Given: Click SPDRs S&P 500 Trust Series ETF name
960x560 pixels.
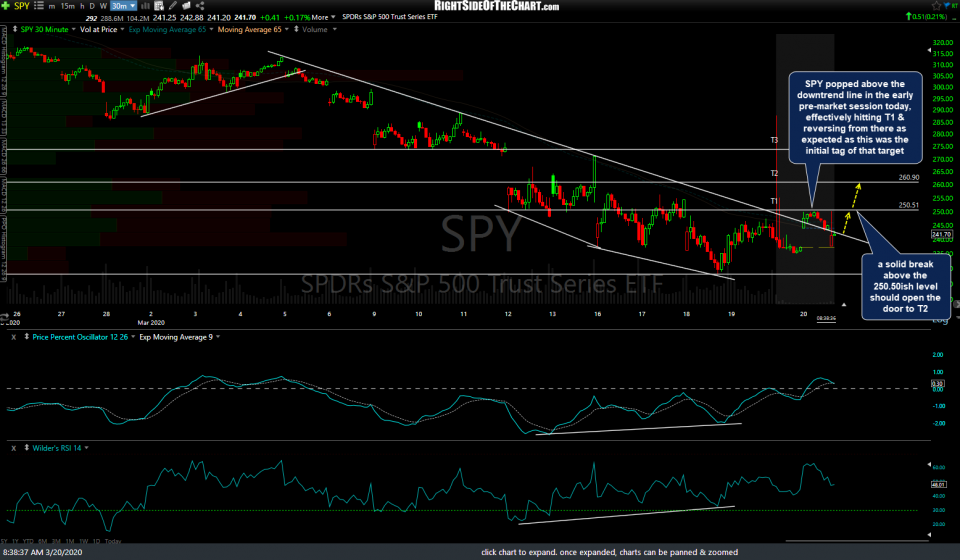Looking at the screenshot, I should tap(389, 17).
